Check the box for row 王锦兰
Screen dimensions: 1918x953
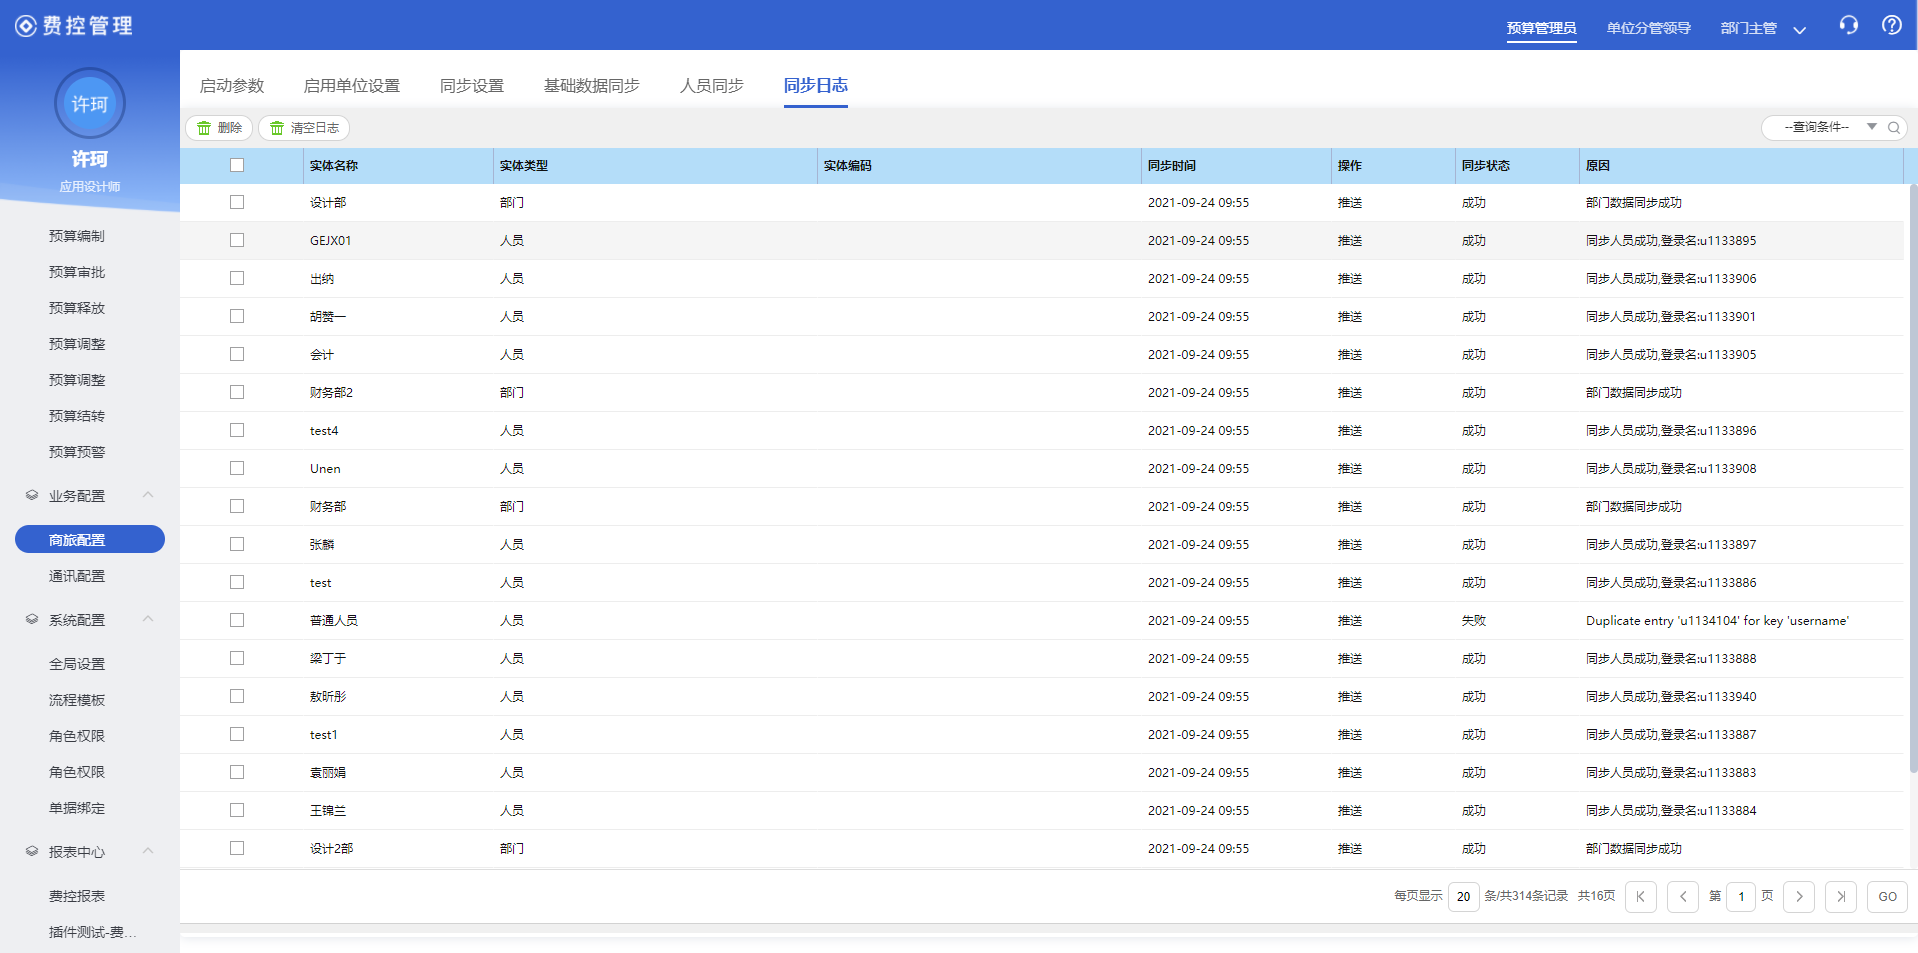[x=237, y=810]
